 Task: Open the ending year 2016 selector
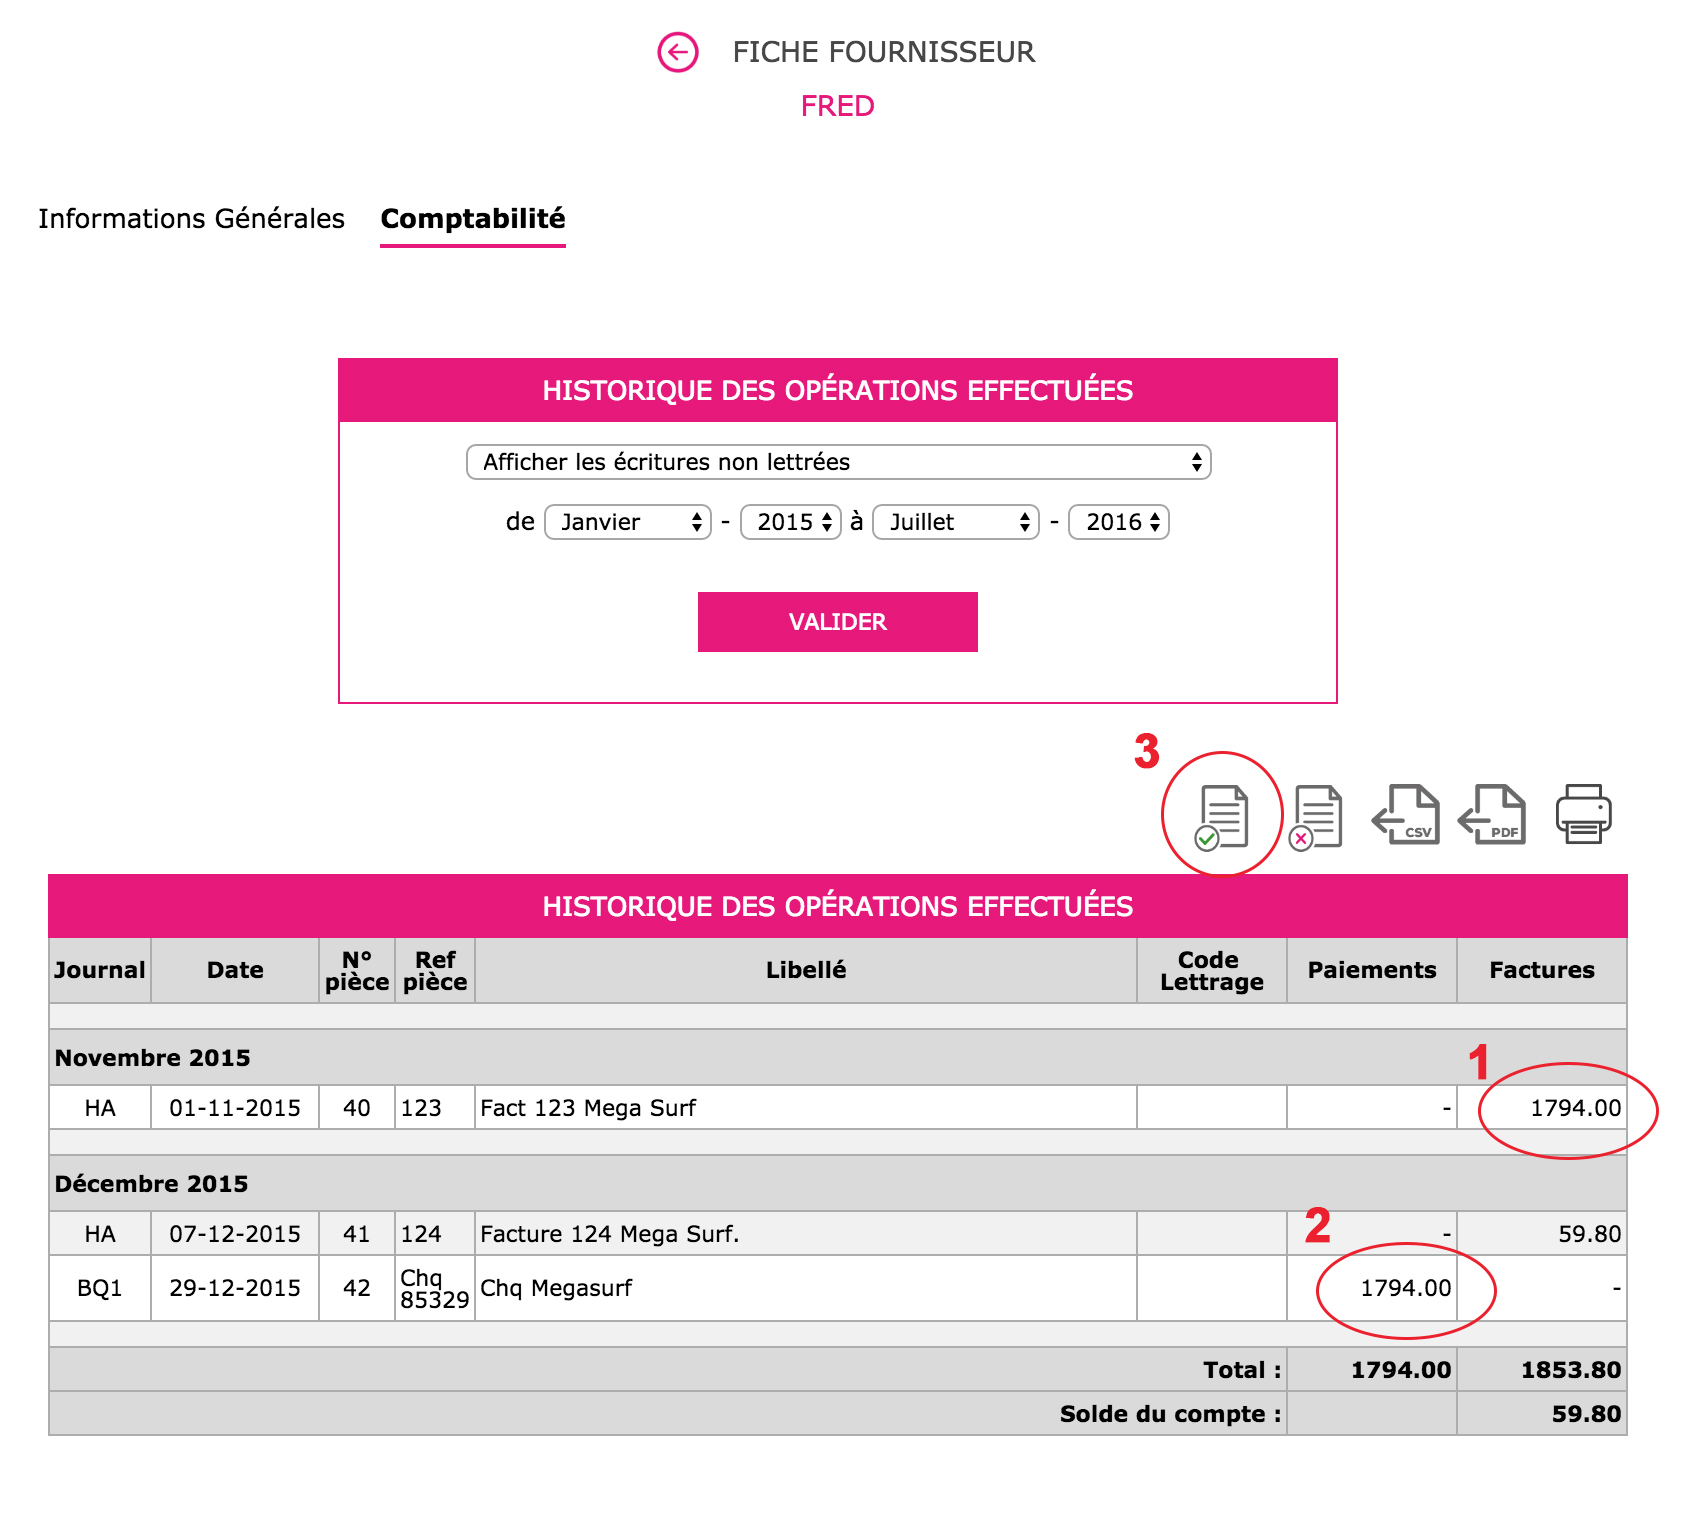click(1118, 521)
